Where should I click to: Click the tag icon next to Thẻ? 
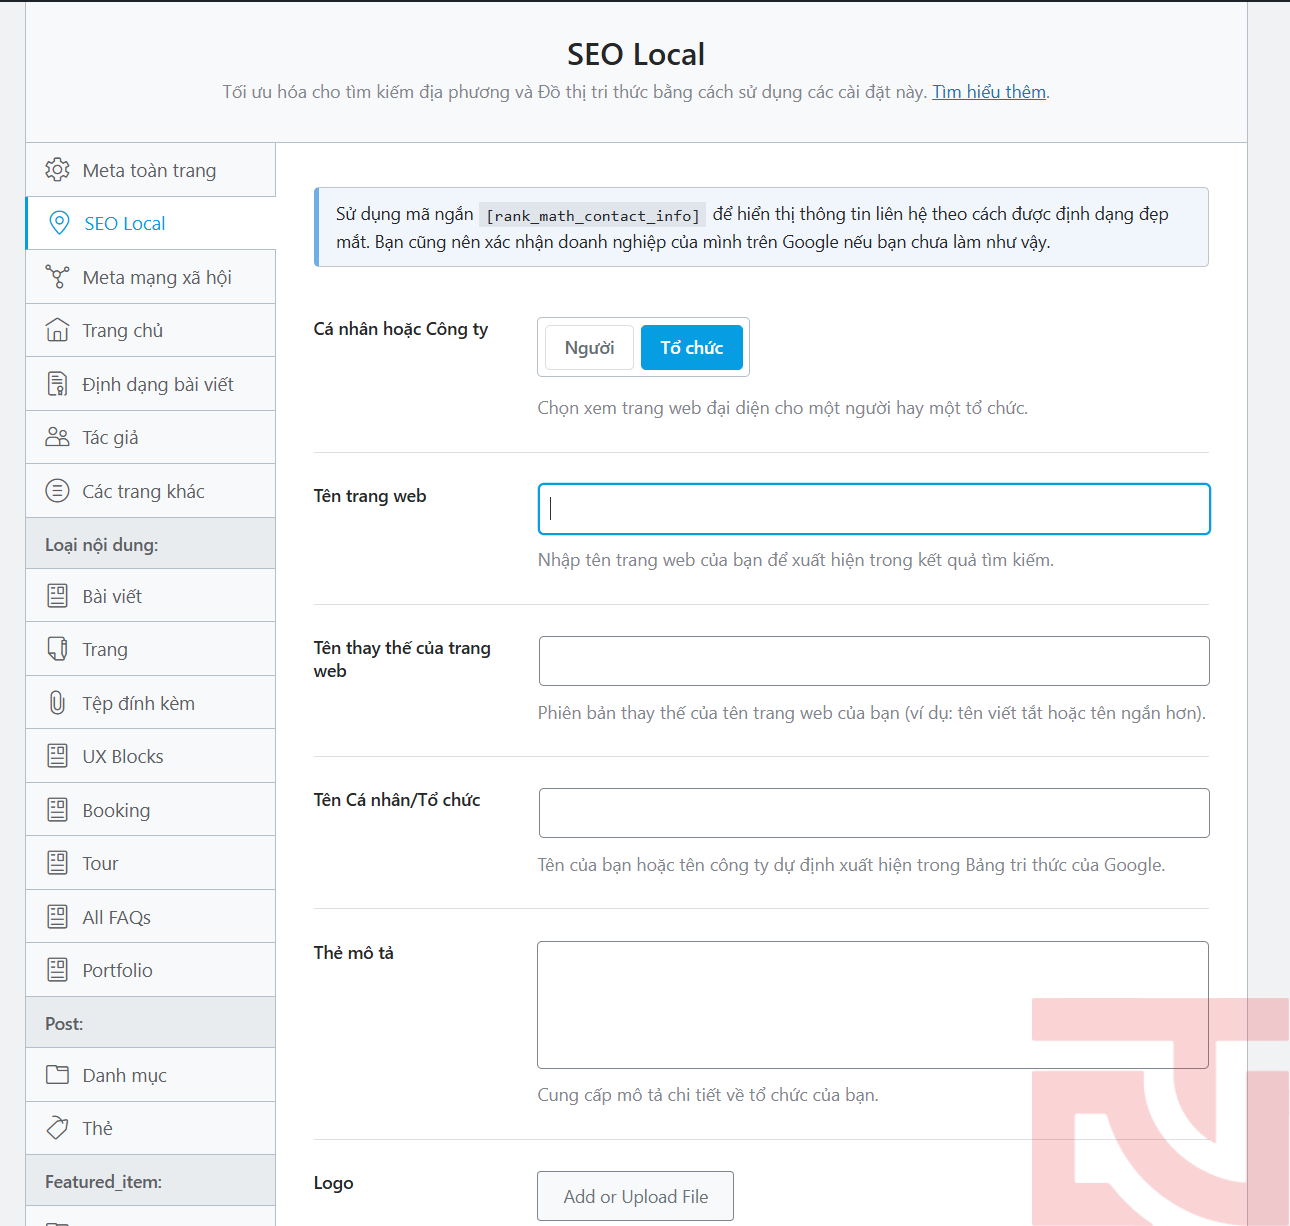click(58, 1128)
